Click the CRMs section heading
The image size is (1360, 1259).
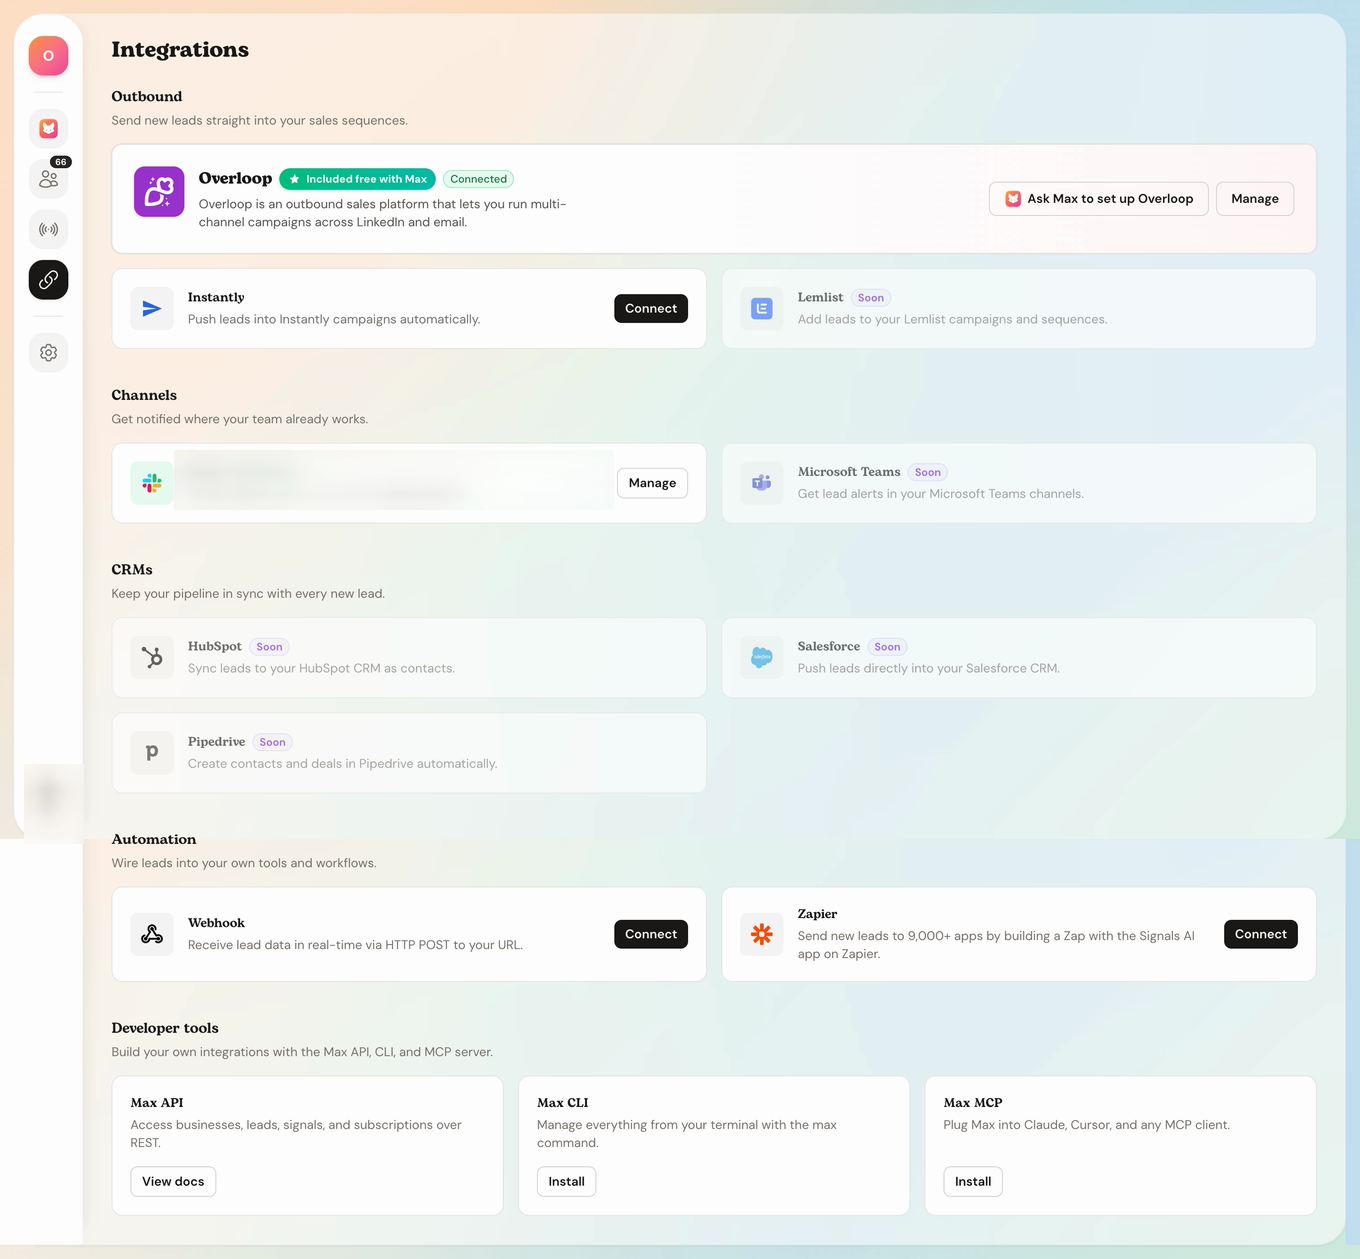(132, 569)
